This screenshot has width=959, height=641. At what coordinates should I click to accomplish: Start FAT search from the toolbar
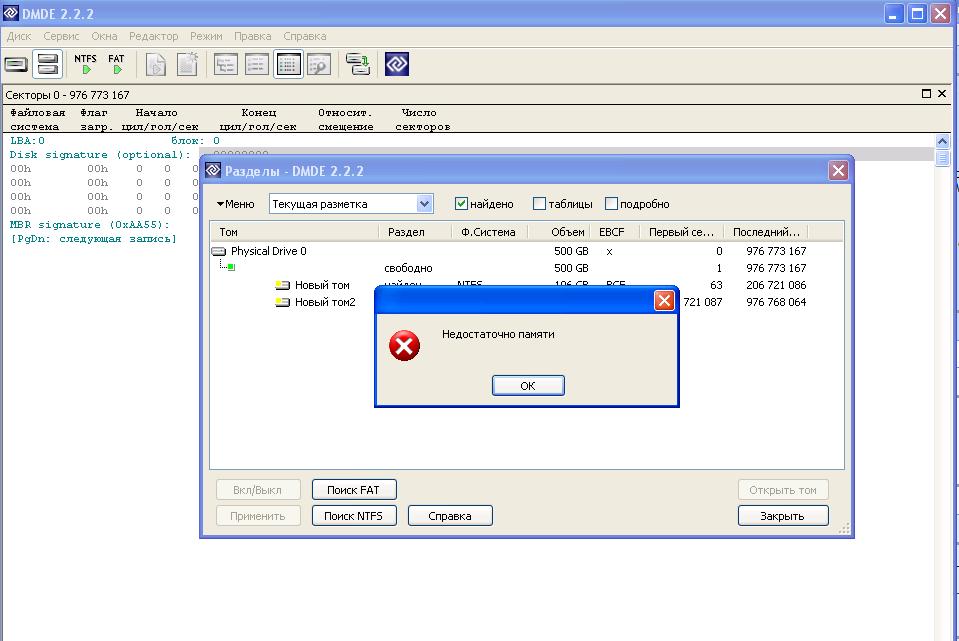[x=117, y=64]
